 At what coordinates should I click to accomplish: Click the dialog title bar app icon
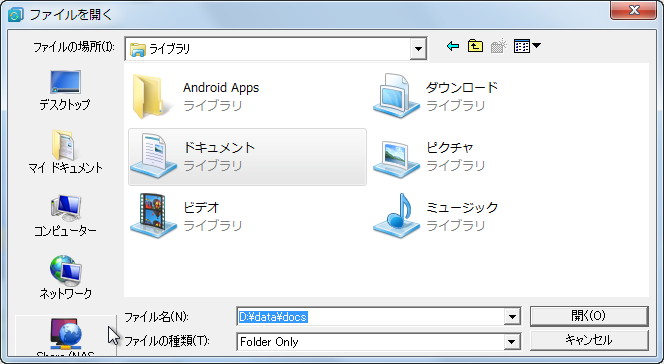pos(16,15)
